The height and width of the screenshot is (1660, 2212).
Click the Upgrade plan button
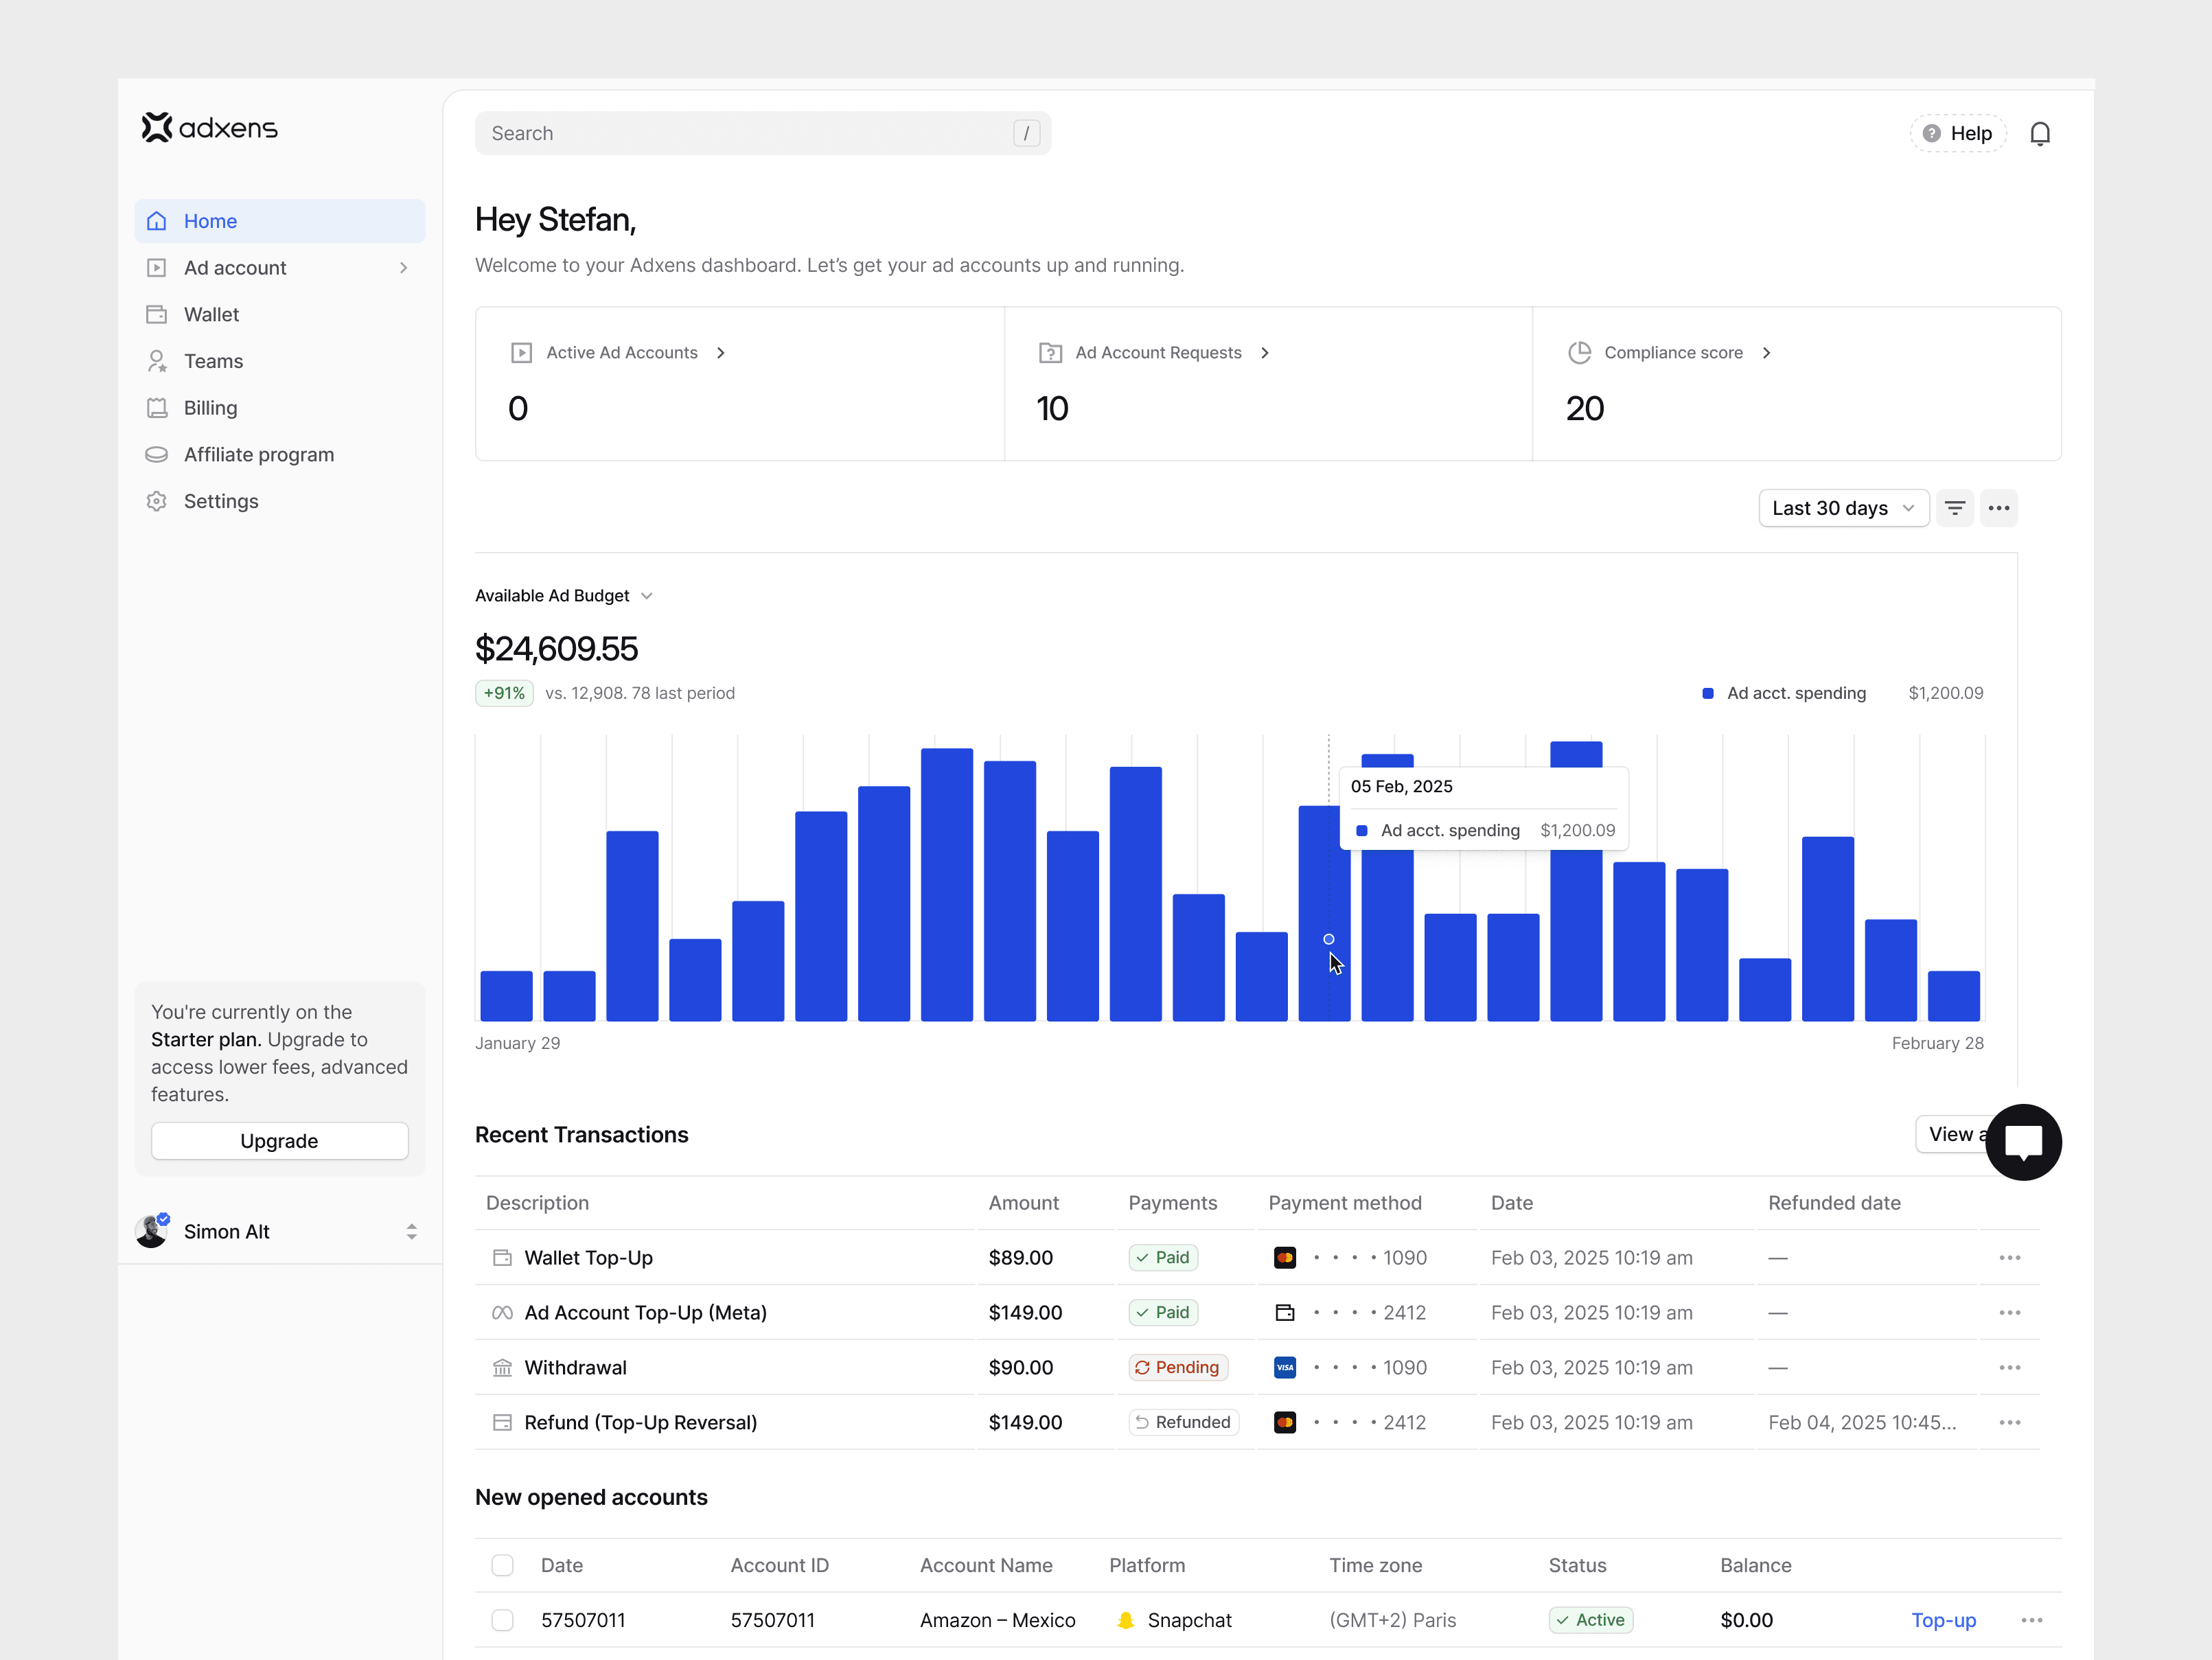[x=279, y=1141]
